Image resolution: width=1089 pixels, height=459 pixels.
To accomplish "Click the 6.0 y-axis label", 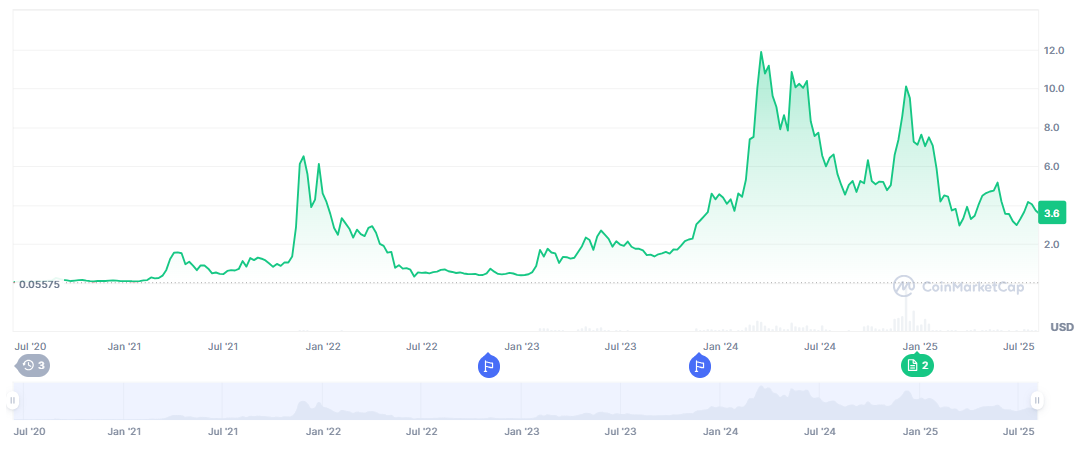I will tap(1050, 167).
